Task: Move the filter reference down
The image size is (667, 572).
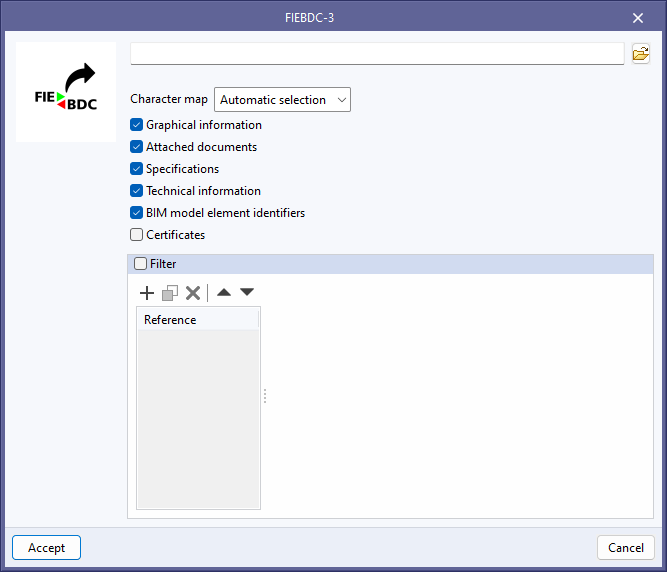Action: [247, 292]
